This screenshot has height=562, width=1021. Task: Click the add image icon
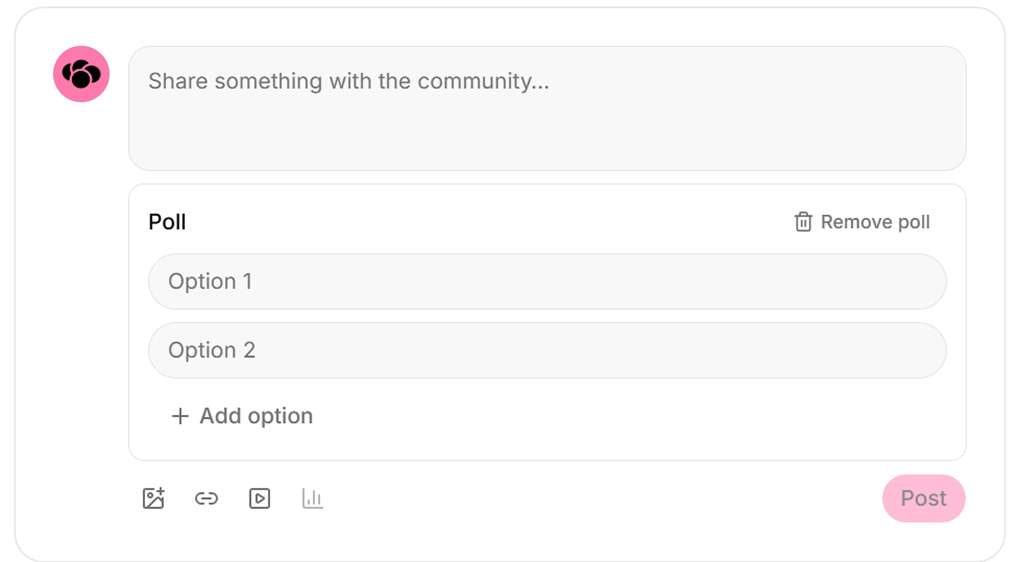pyautogui.click(x=154, y=498)
